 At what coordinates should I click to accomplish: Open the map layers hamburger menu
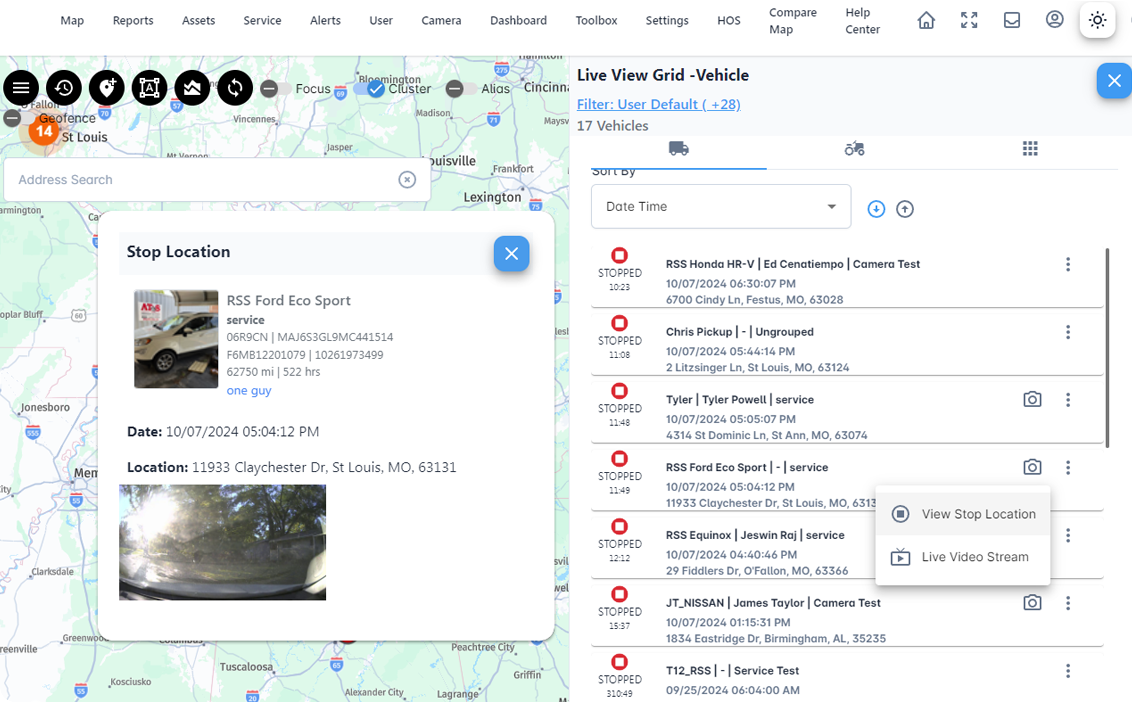coord(21,88)
